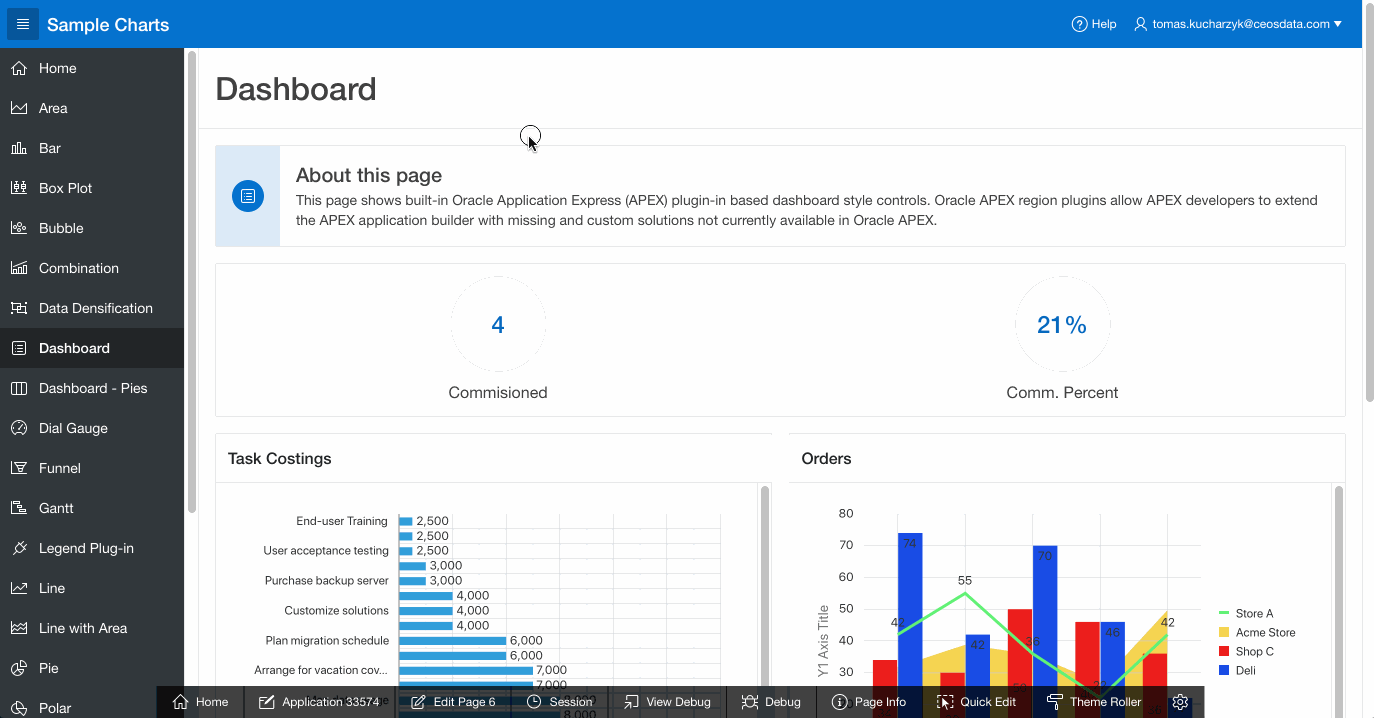Open developer toolbar settings gear icon

(x=1180, y=702)
